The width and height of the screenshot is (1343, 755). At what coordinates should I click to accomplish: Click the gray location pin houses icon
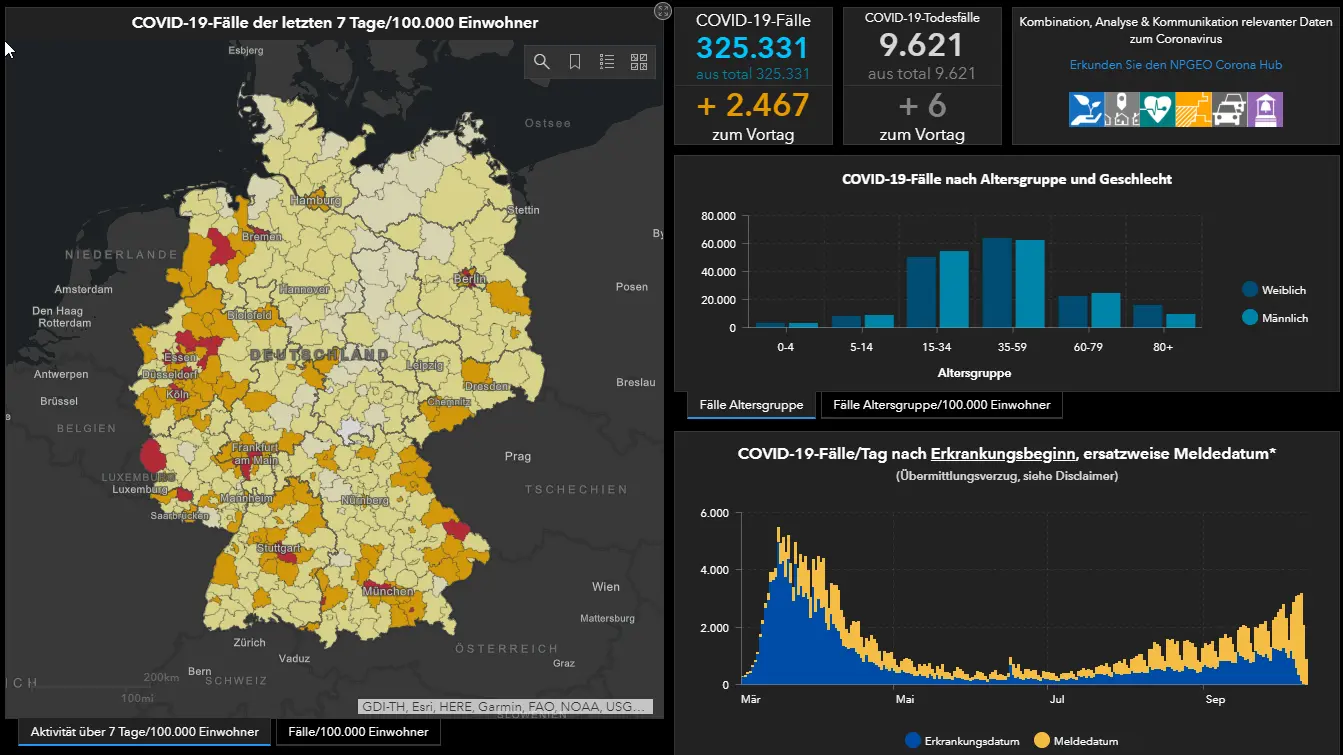1122,109
